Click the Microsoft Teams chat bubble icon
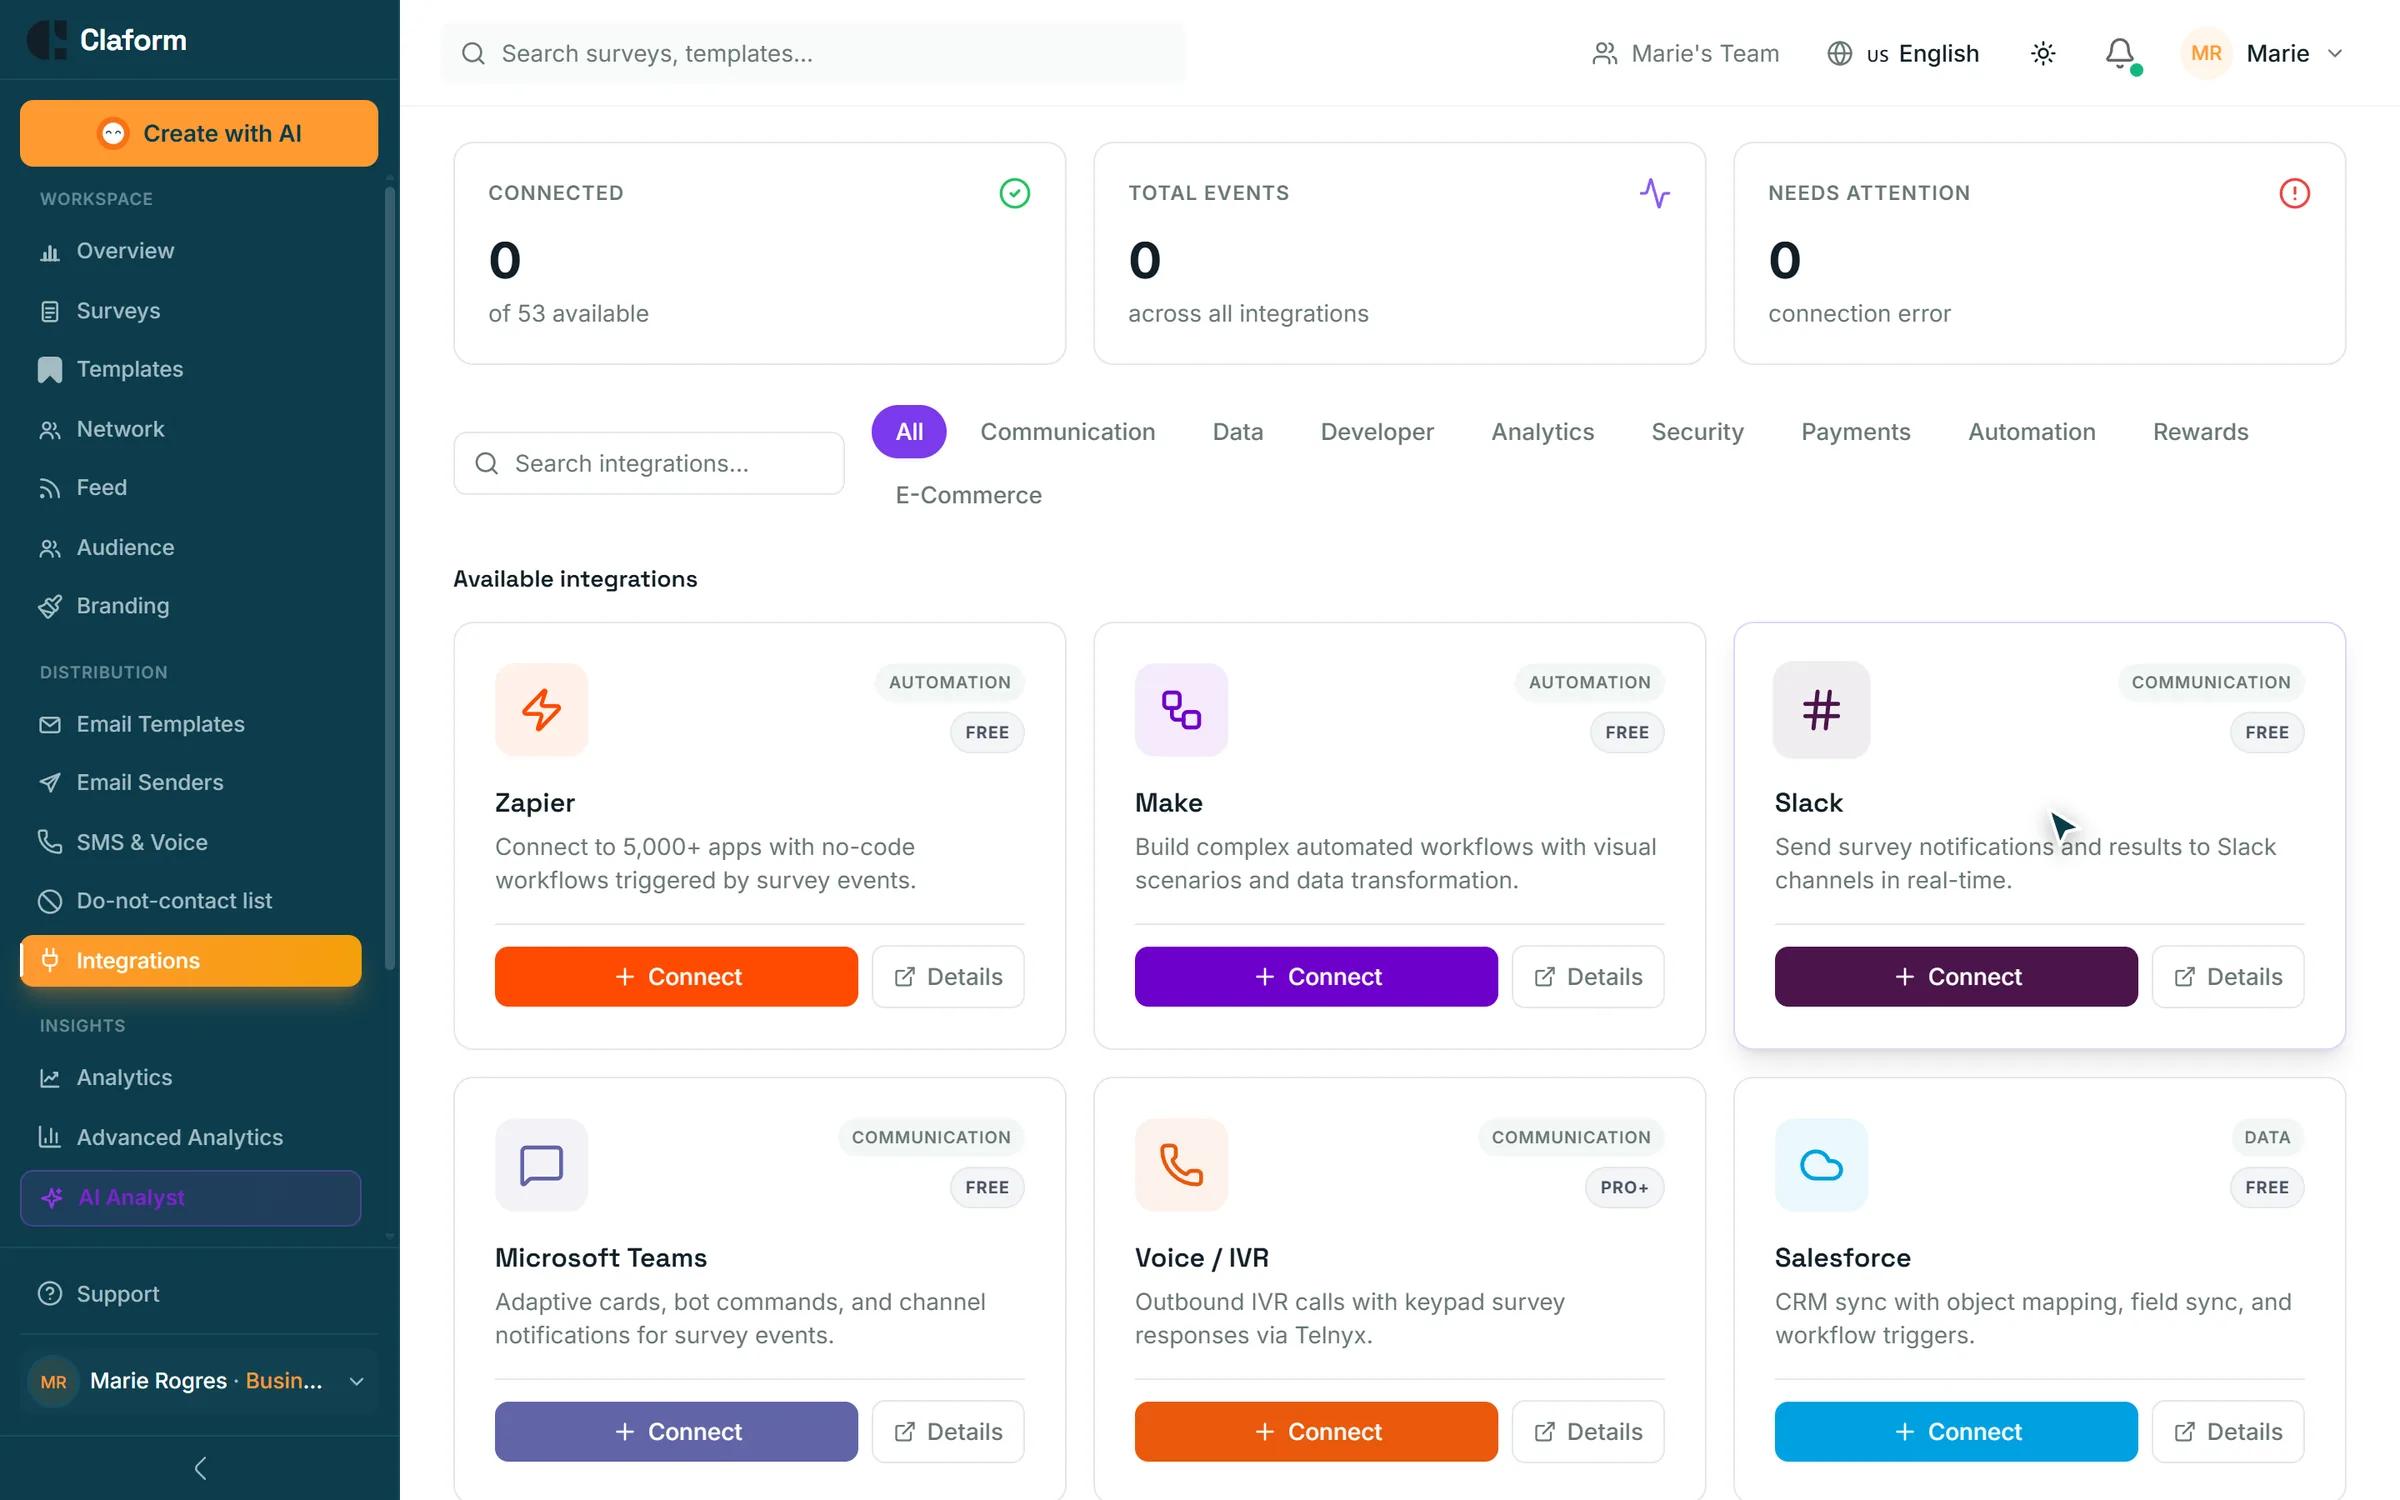Viewport: 2400px width, 1500px height. tap(541, 1164)
